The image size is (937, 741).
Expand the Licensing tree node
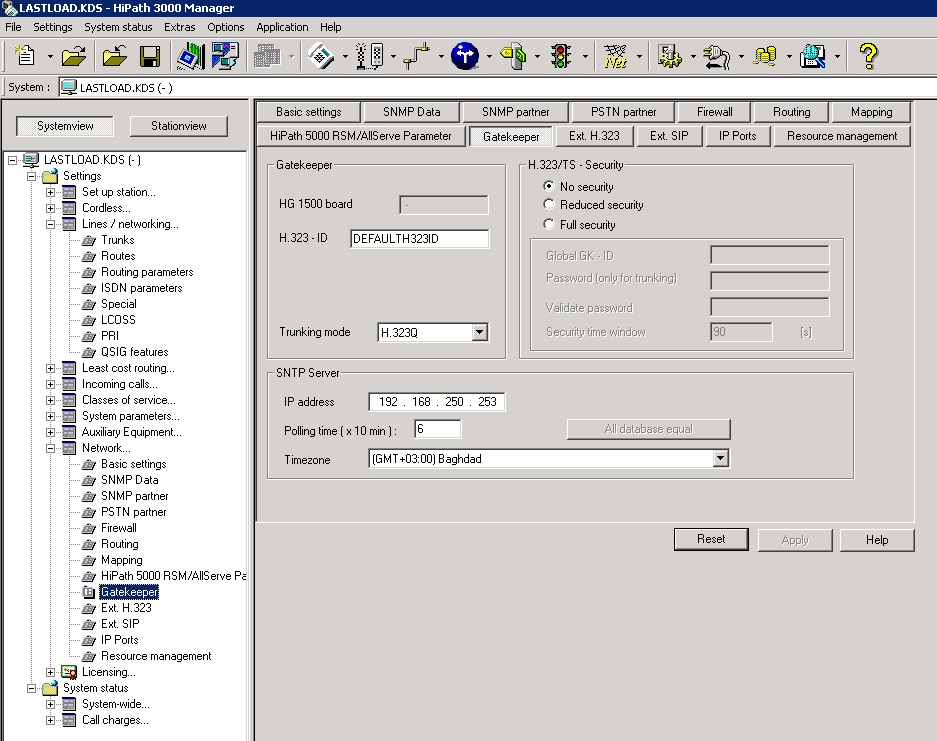pos(50,672)
